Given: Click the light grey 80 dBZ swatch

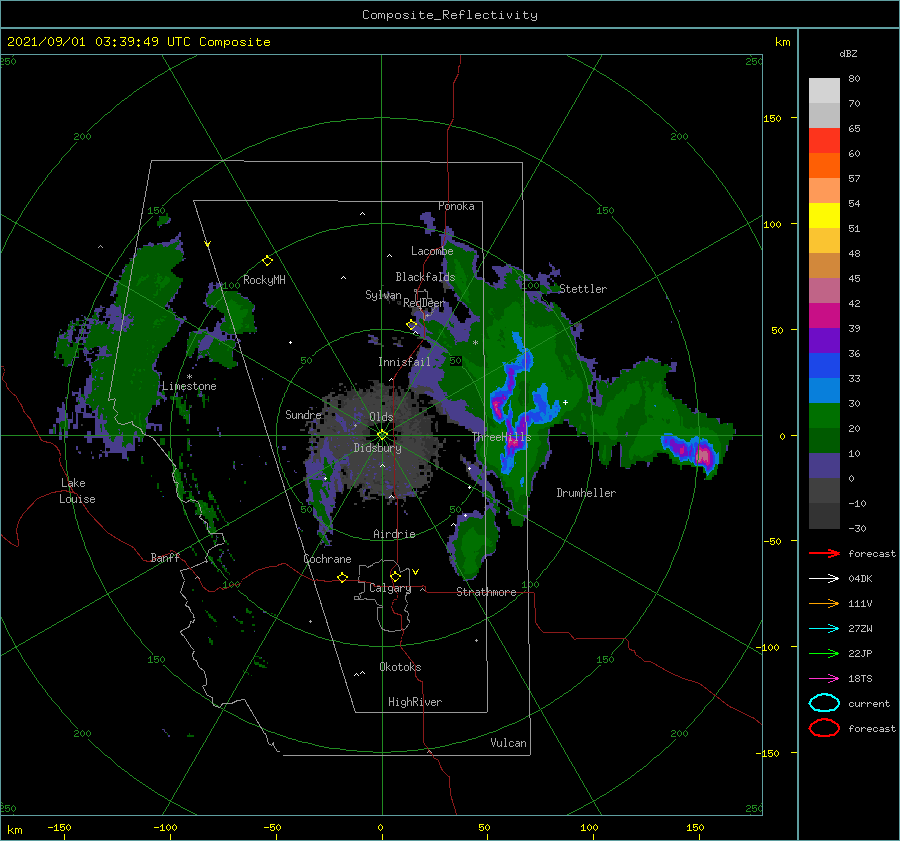Looking at the screenshot, I should pyautogui.click(x=824, y=90).
